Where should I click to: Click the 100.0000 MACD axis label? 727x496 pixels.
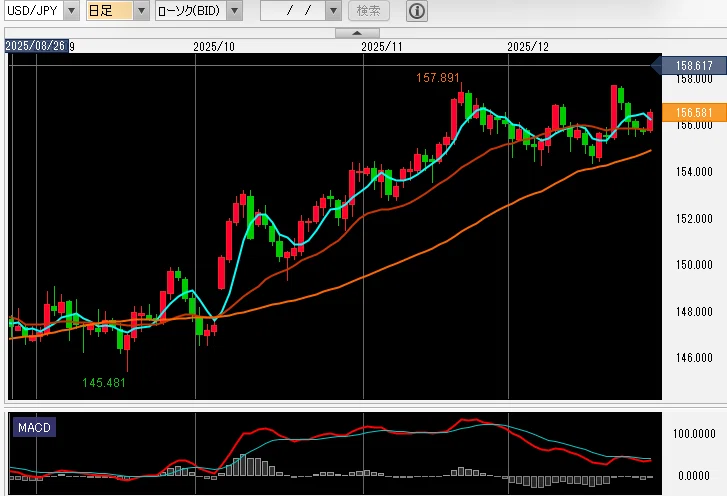pos(694,434)
